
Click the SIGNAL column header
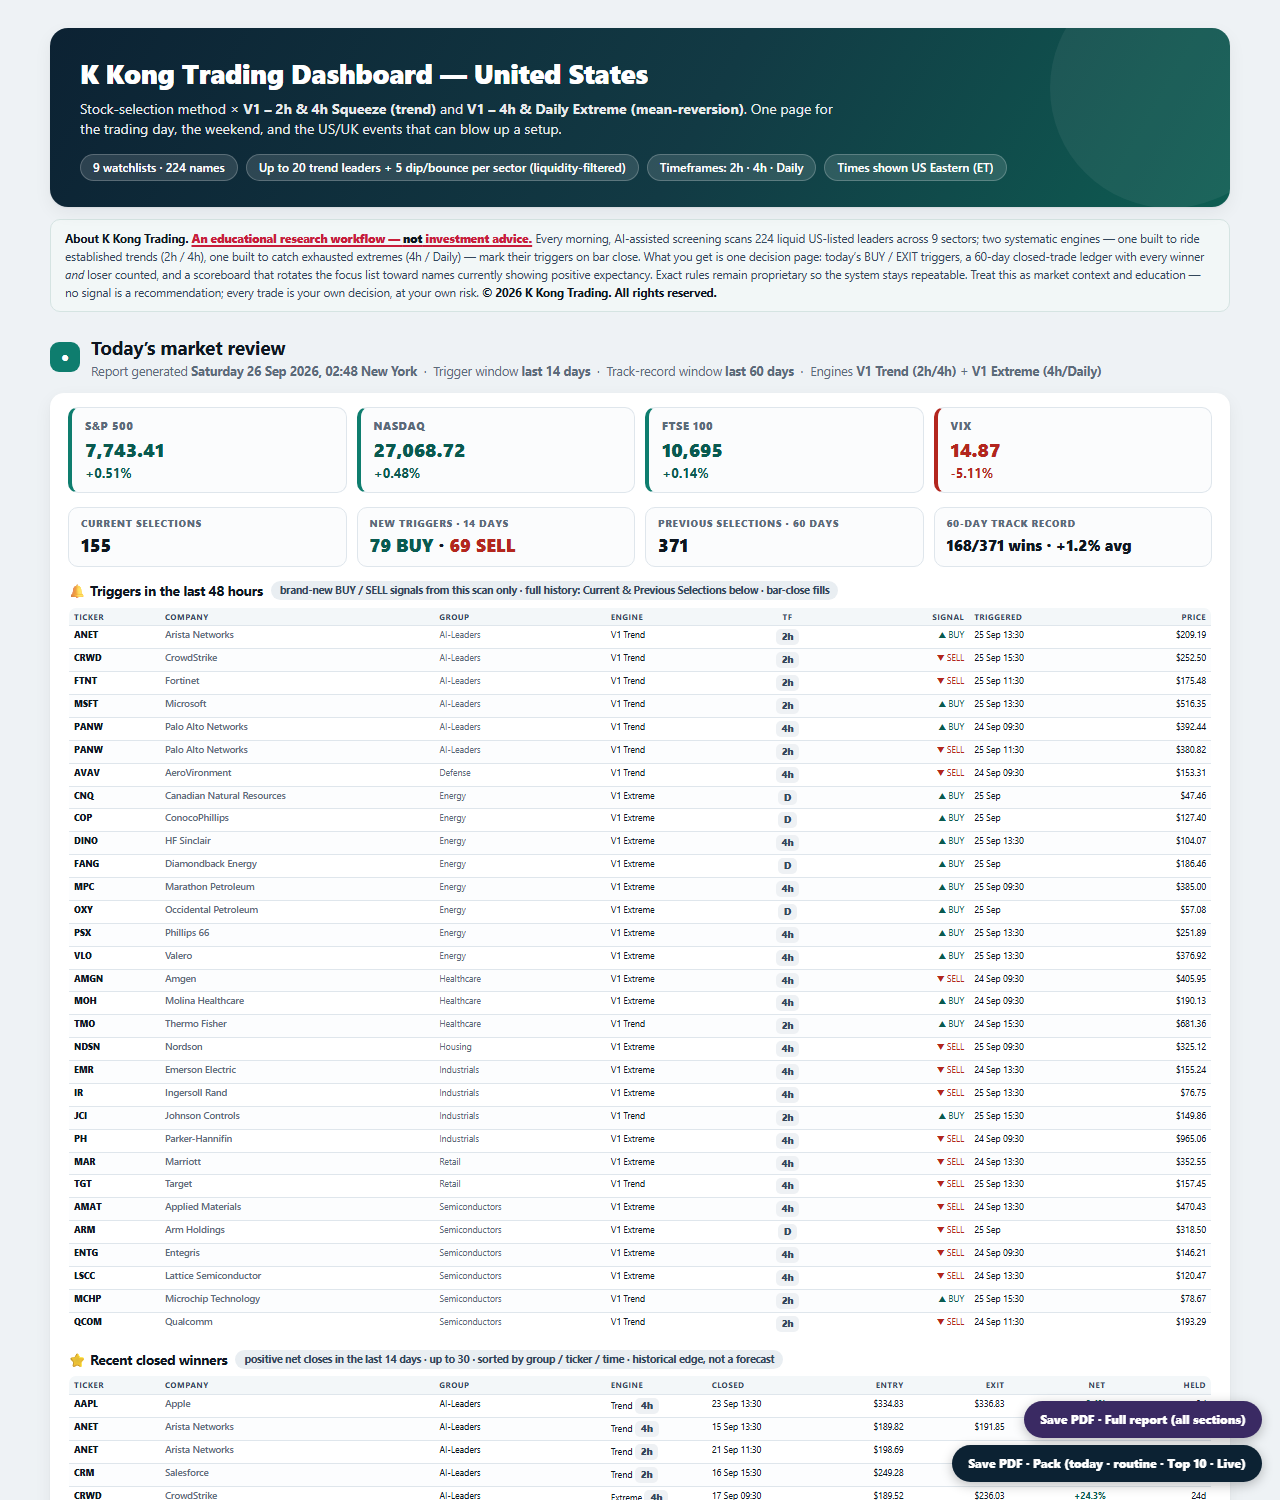coord(948,617)
